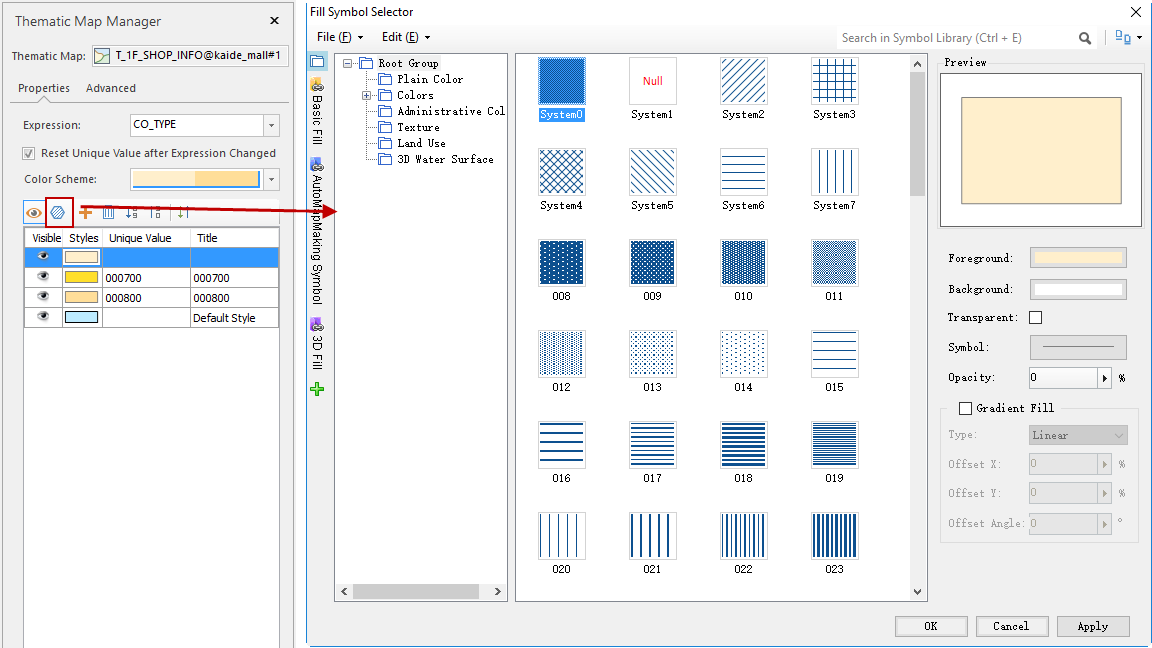Click the green reverse order arrows icon
The image size is (1152, 648).
pyautogui.click(x=181, y=212)
